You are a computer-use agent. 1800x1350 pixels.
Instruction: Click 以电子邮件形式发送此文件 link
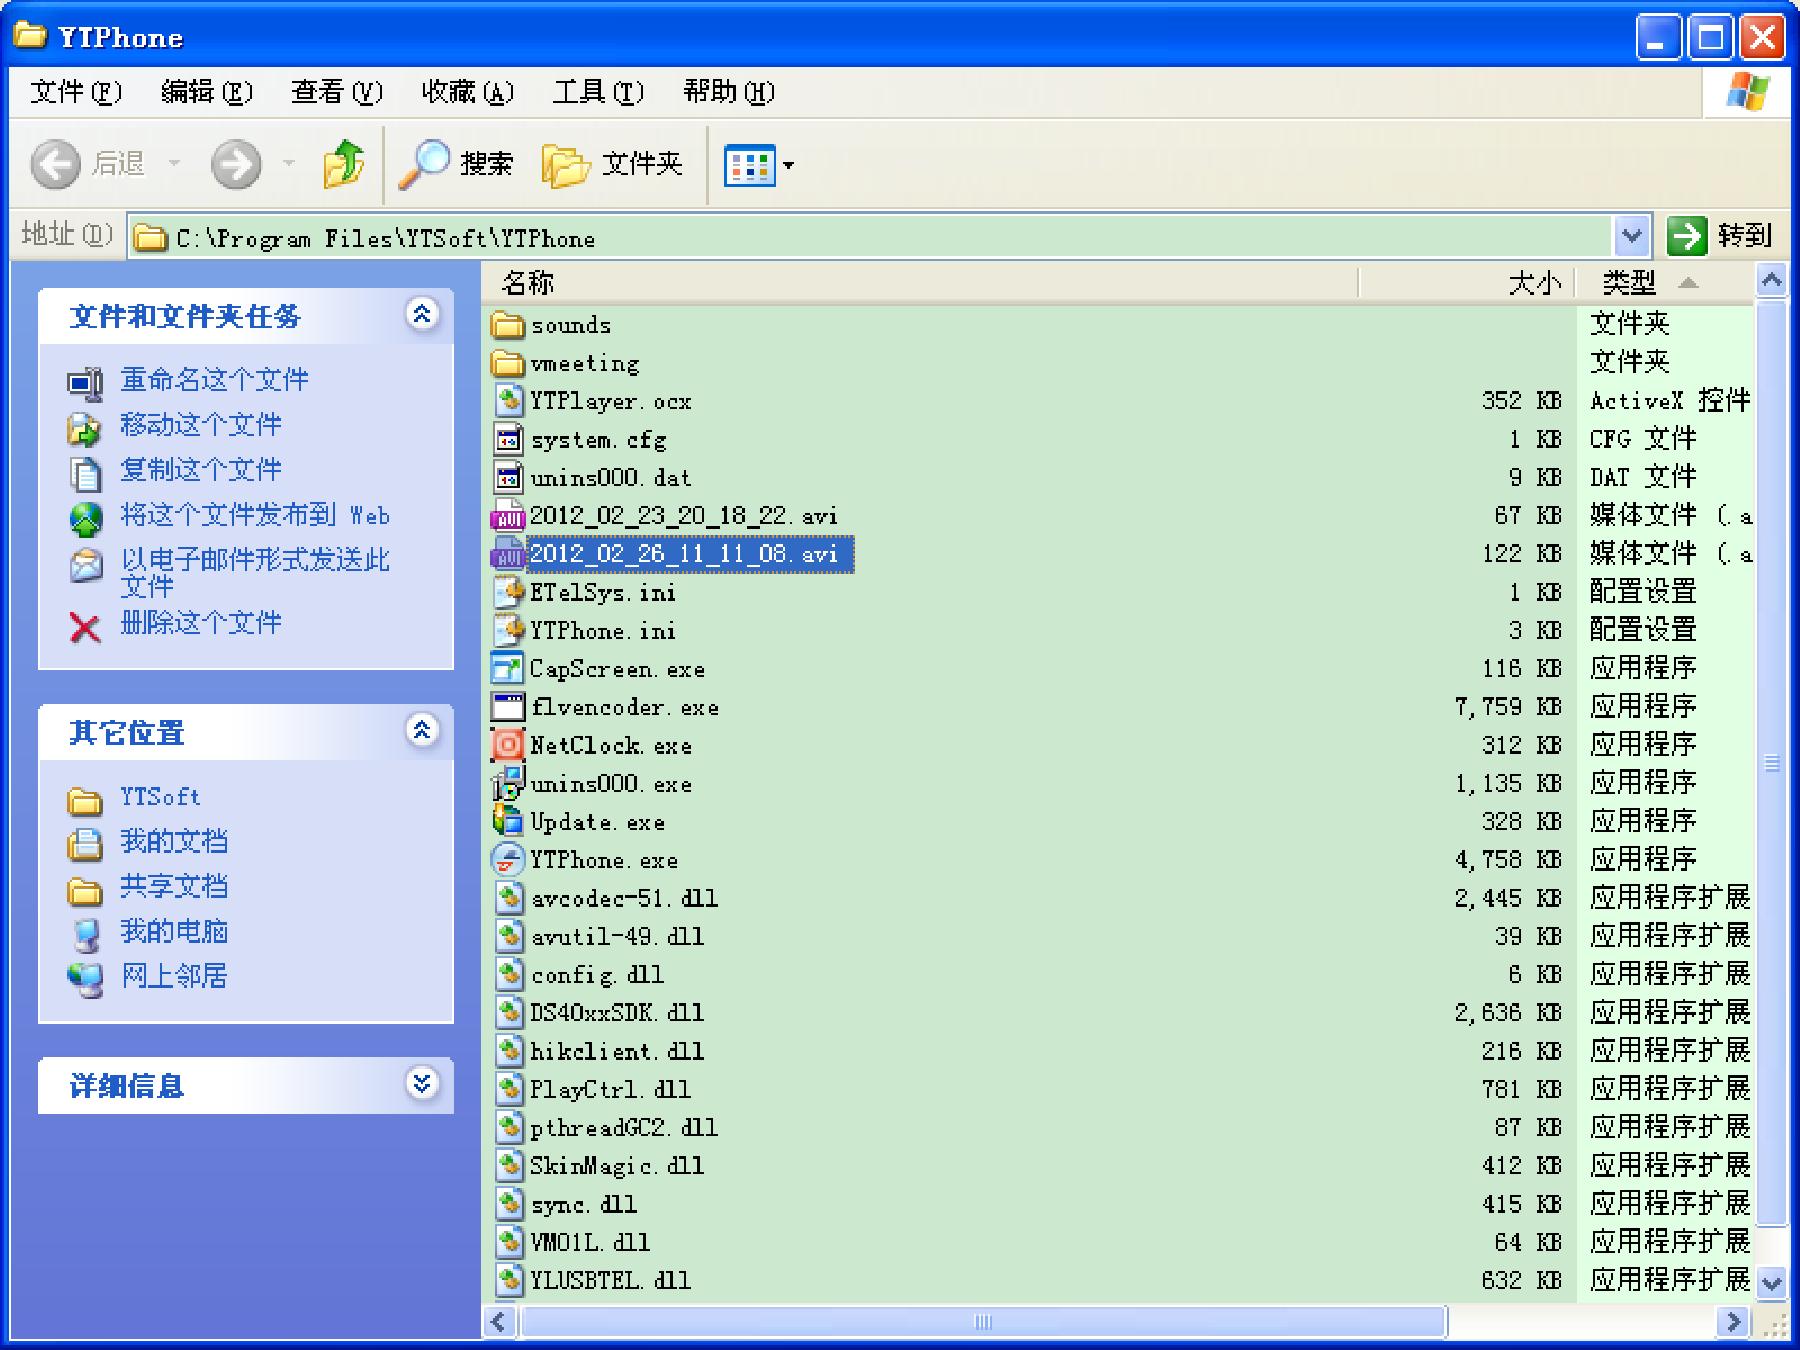tap(255, 573)
